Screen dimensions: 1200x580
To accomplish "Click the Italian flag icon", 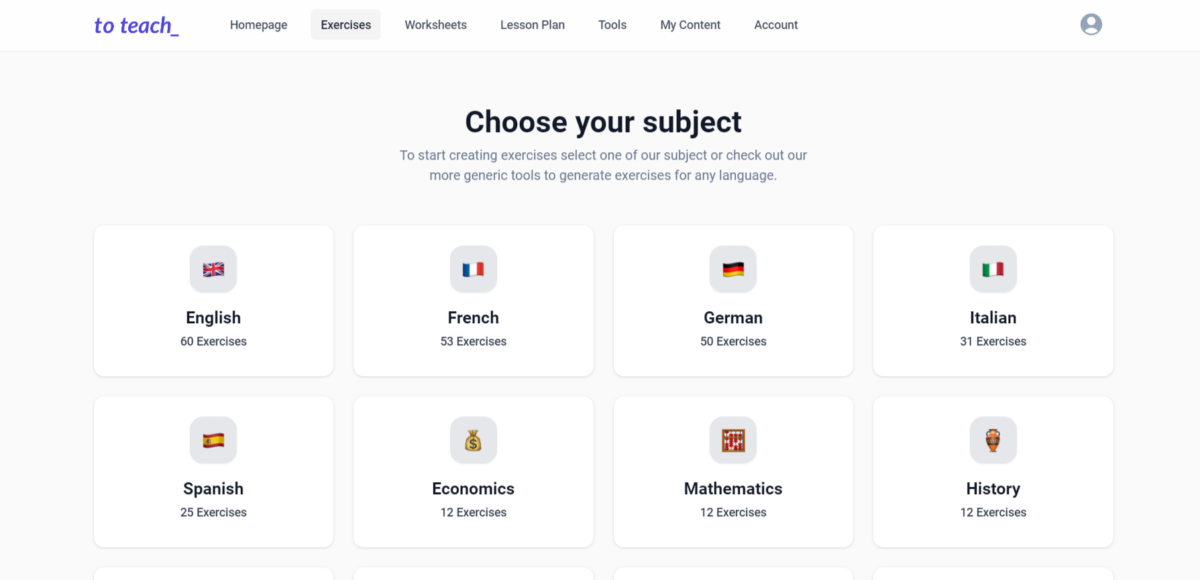I will 993,269.
